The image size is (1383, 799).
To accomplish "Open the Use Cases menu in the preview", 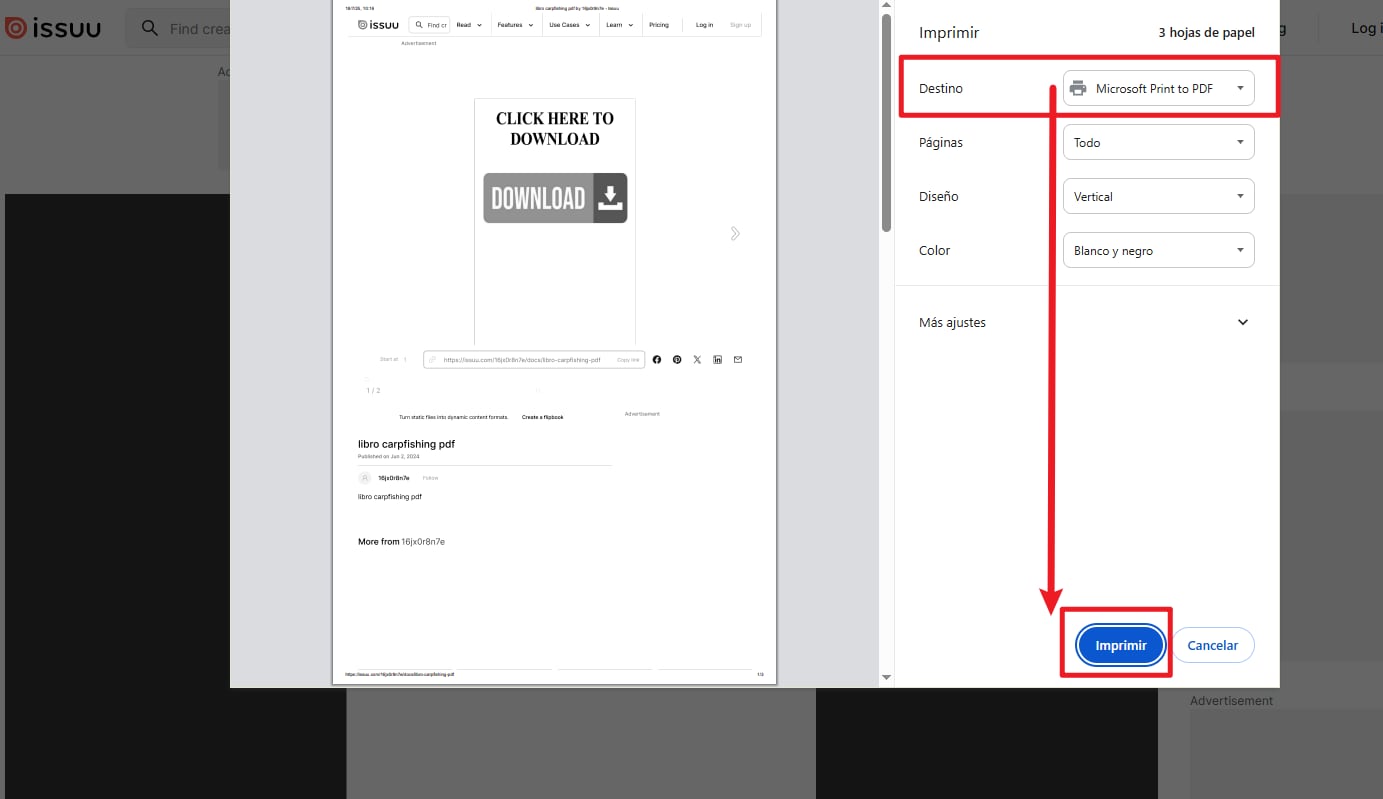I will tap(568, 24).
